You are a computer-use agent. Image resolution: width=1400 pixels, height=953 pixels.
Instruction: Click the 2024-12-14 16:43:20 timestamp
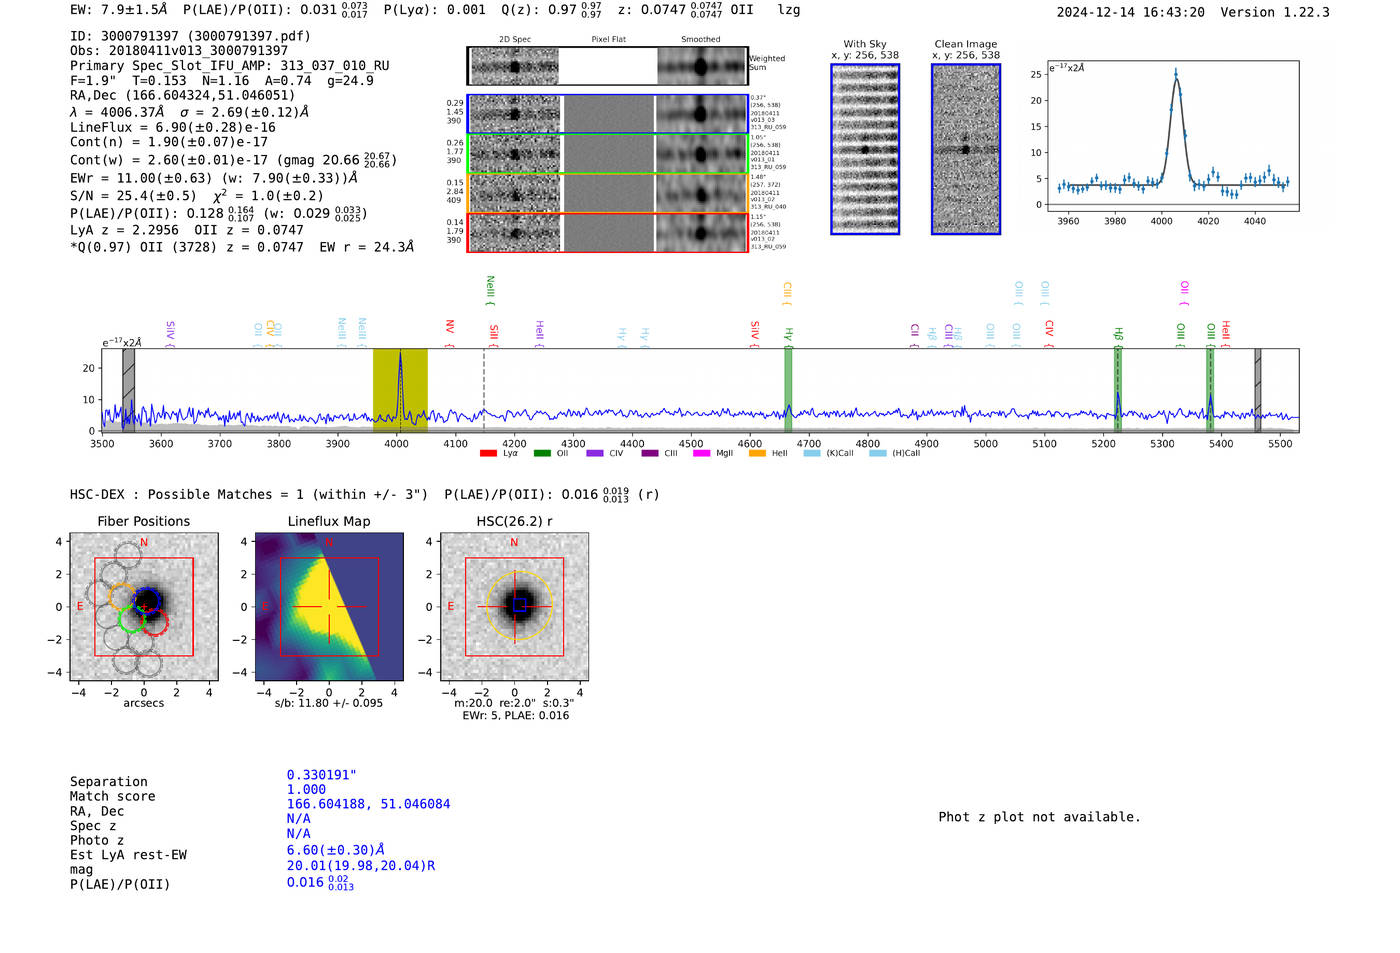pos(1131,12)
